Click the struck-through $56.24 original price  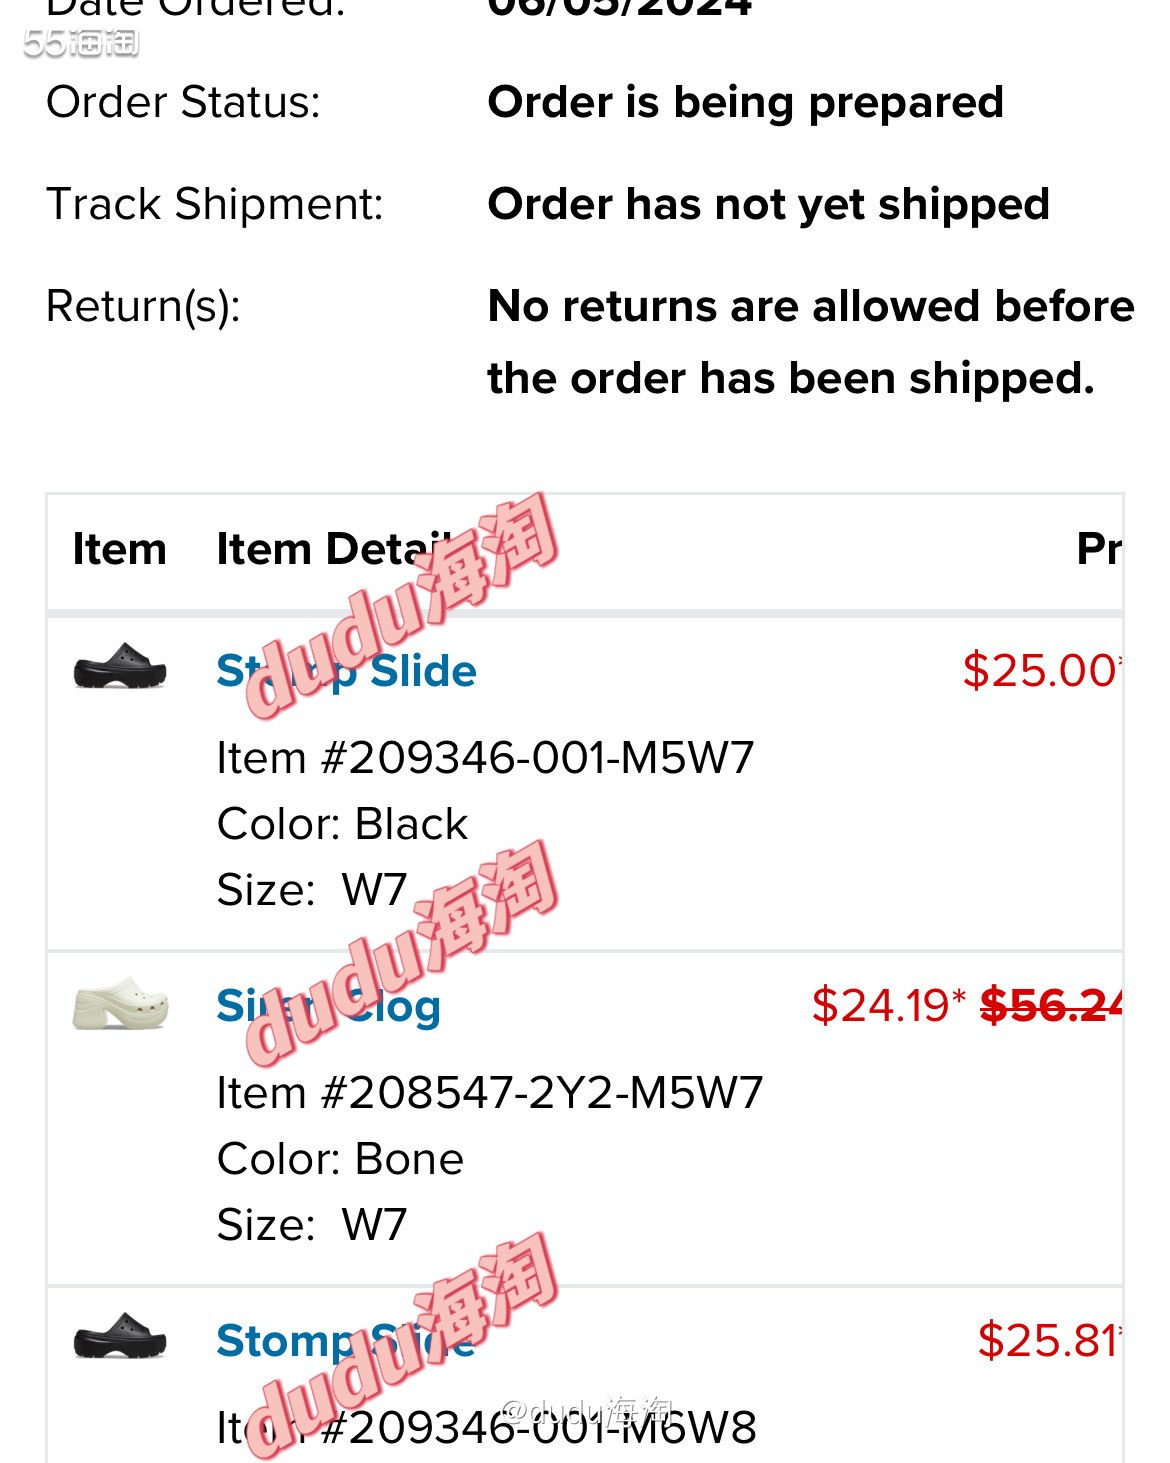1050,1005
